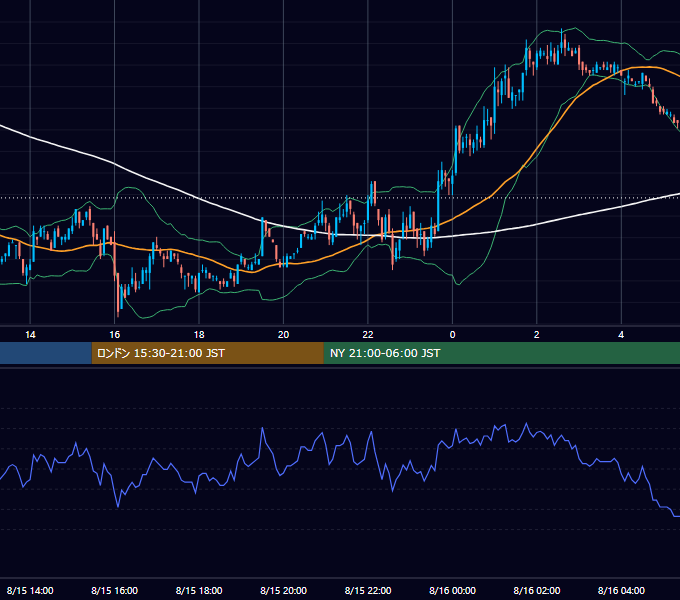Viewport: 680px width, 600px height.
Task: Click the 8/15 20:00 time label
Action: click(284, 590)
